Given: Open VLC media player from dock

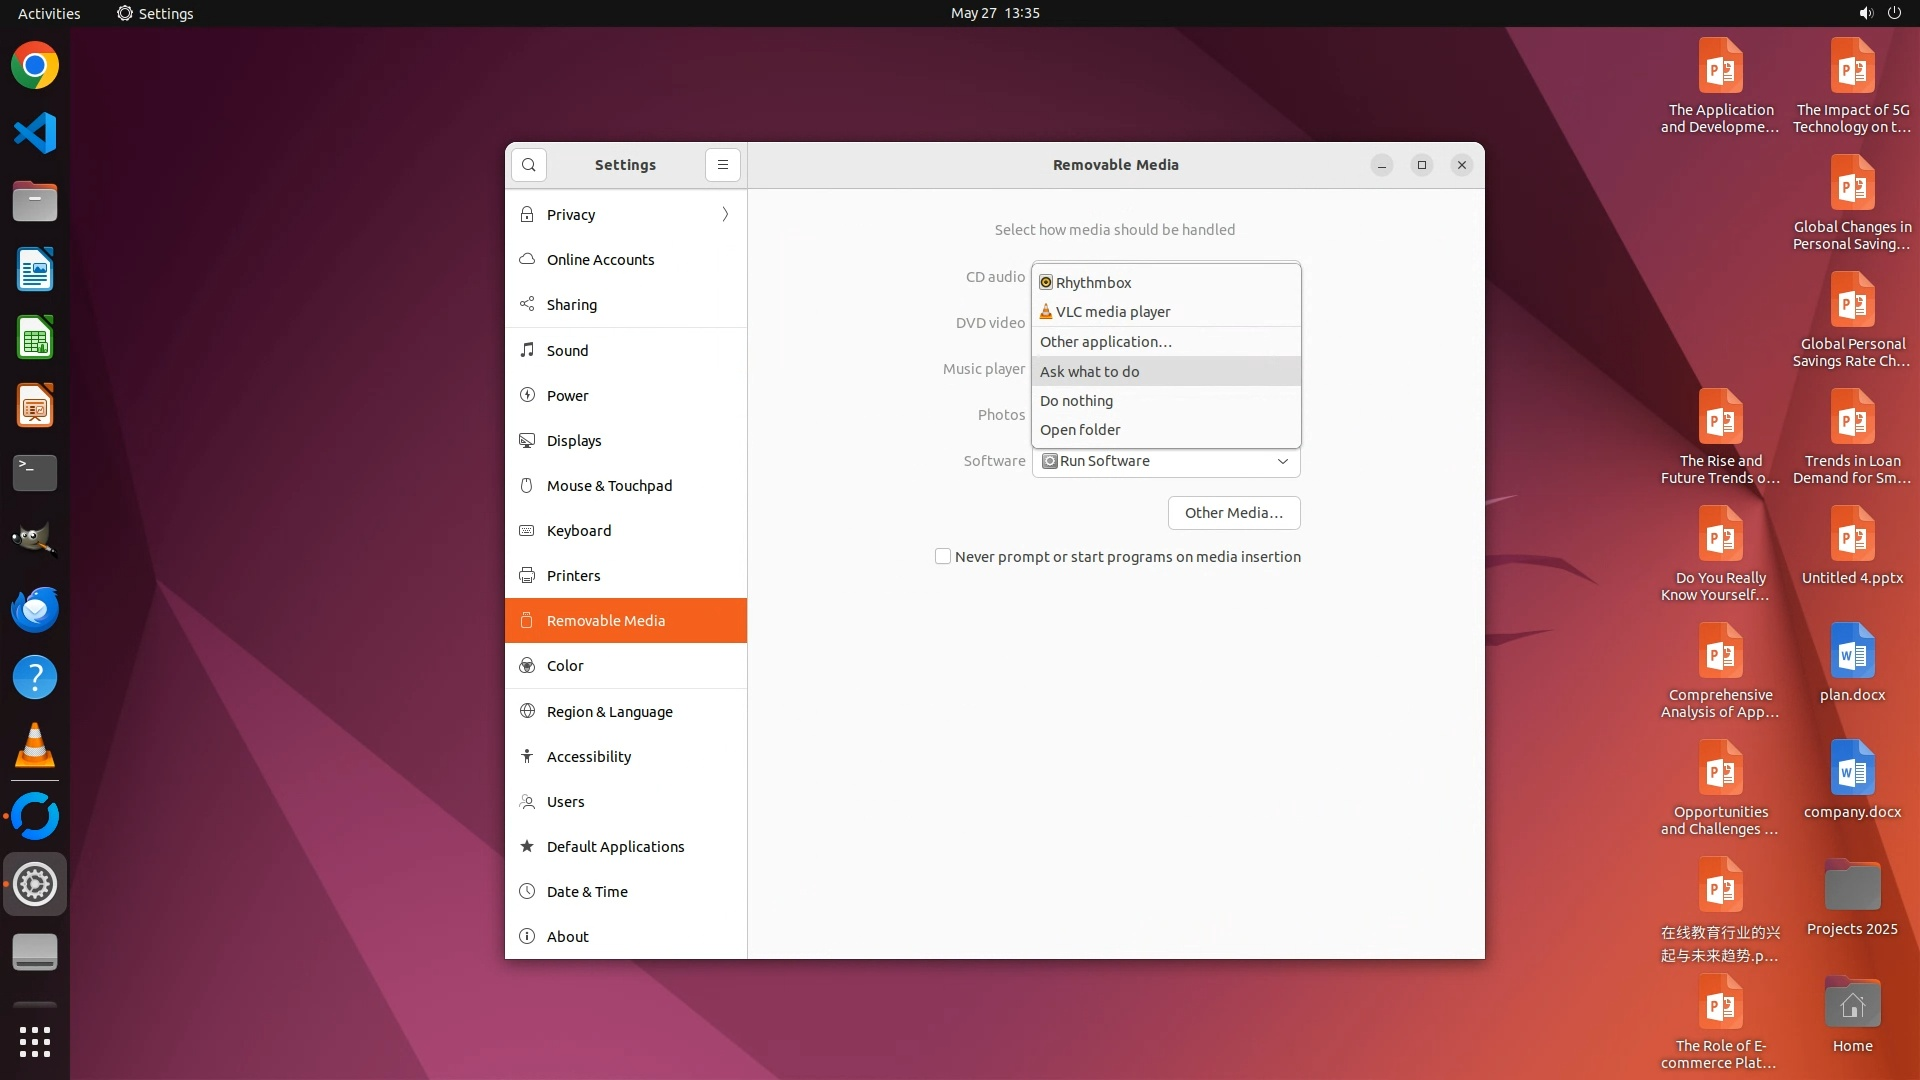Looking at the screenshot, I should coord(35,746).
